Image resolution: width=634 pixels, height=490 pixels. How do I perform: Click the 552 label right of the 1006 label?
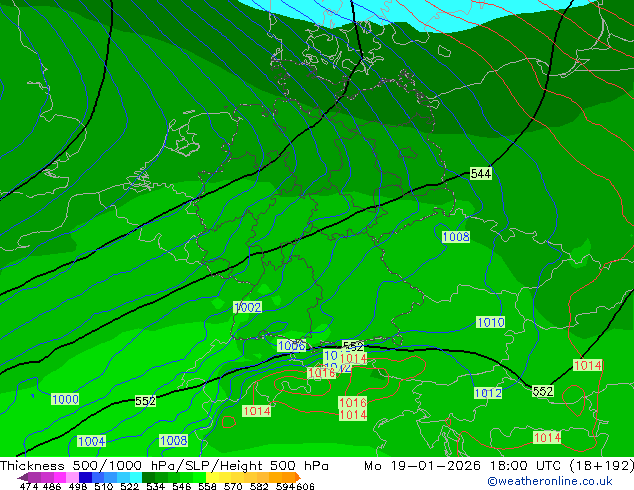point(353,346)
